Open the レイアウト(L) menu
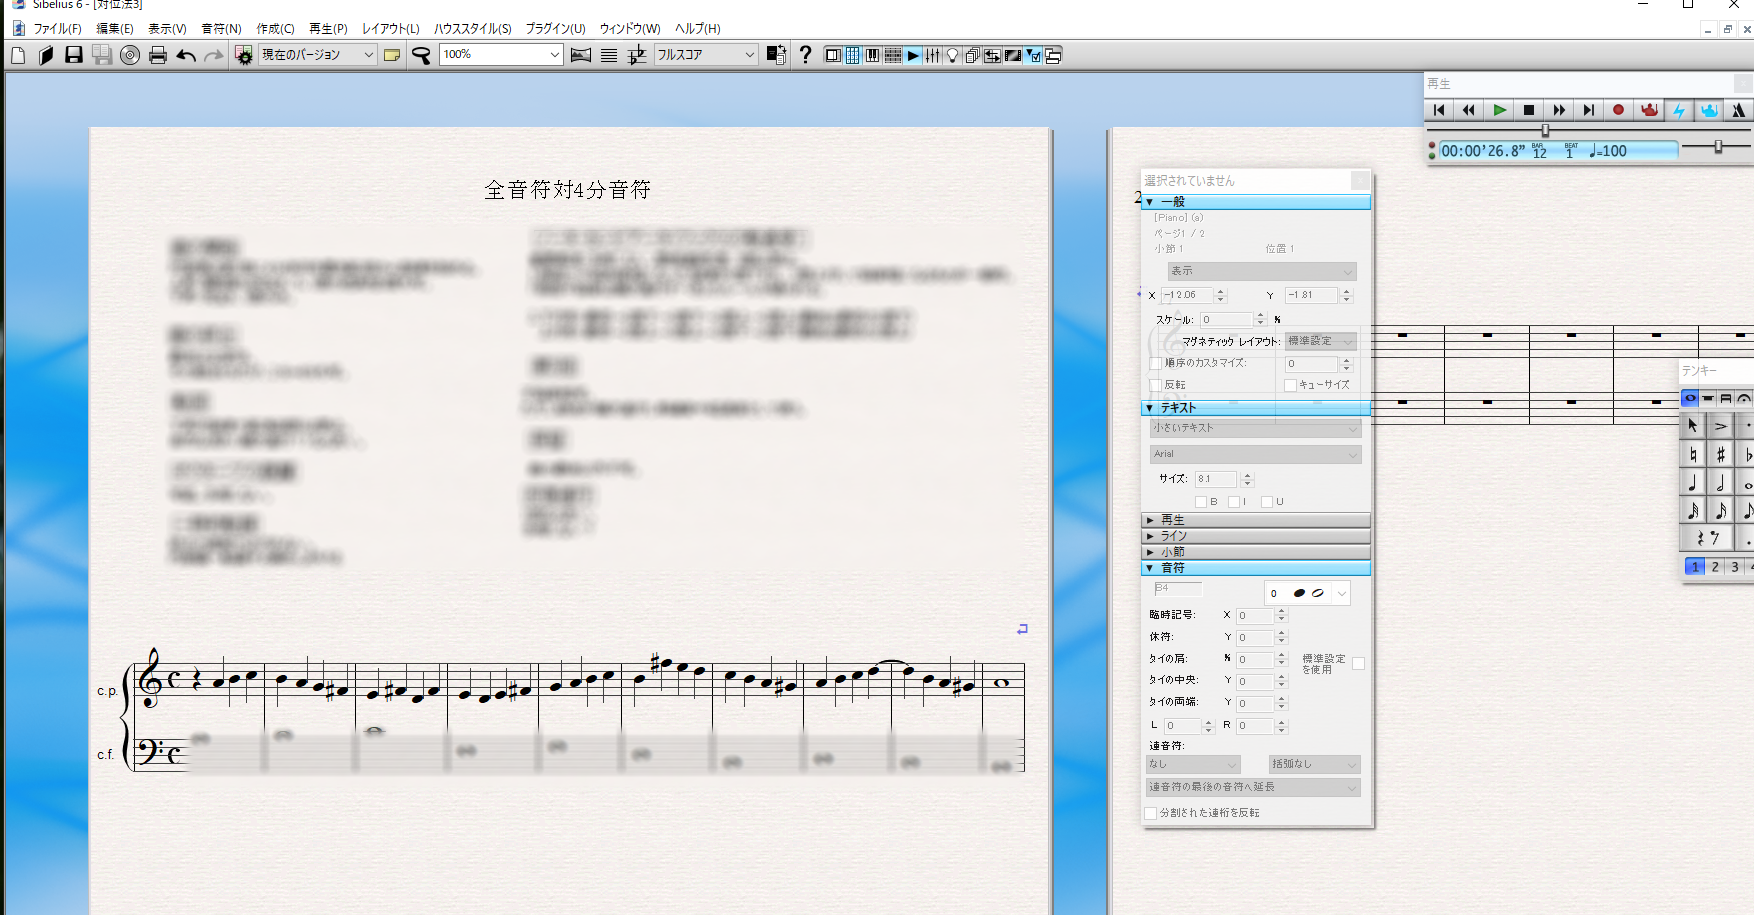This screenshot has height=915, width=1754. tap(391, 29)
